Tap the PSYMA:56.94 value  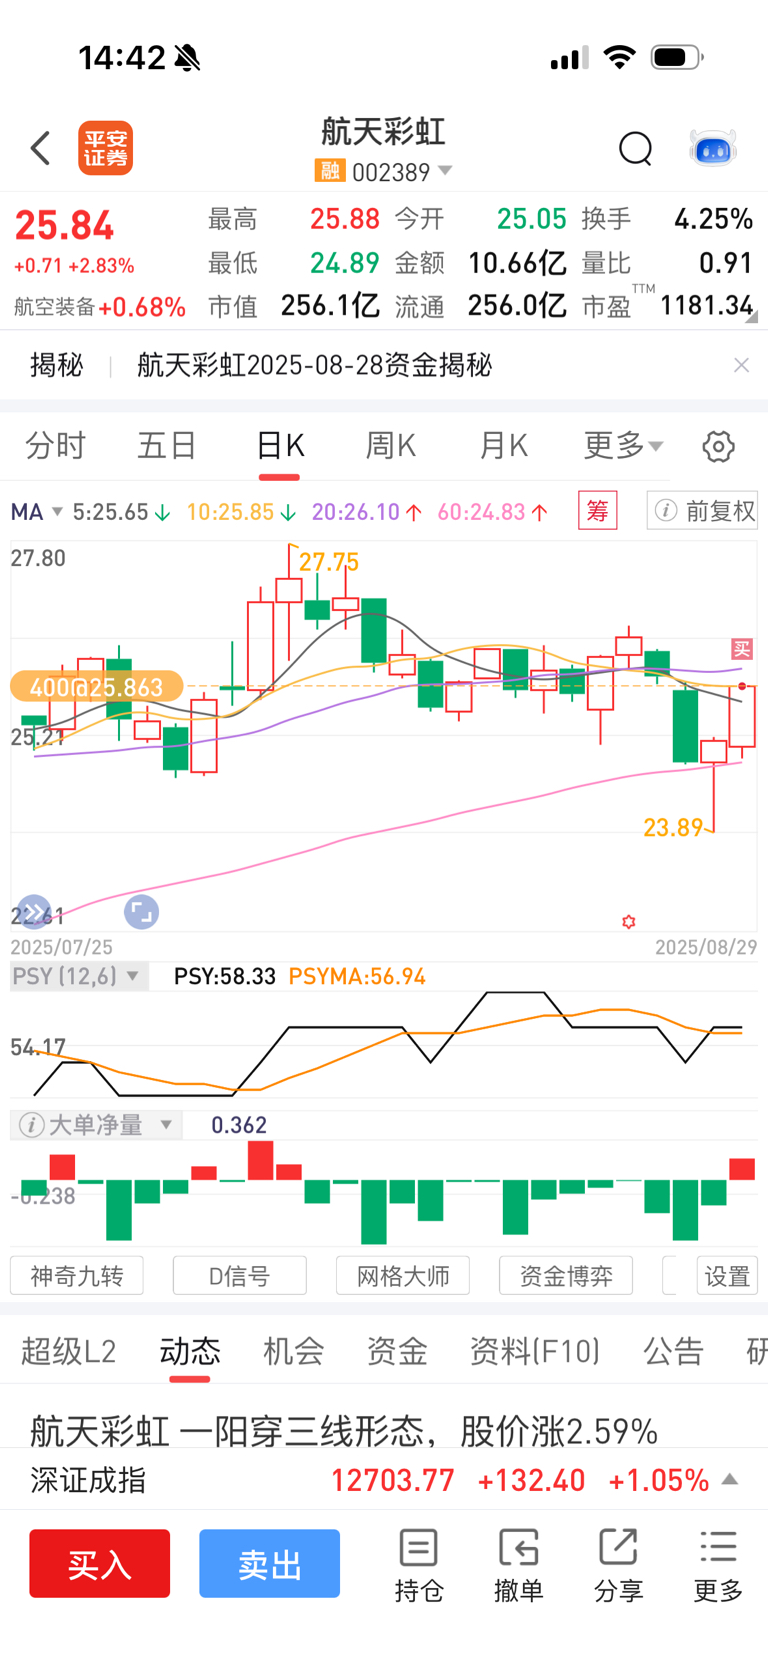(357, 976)
